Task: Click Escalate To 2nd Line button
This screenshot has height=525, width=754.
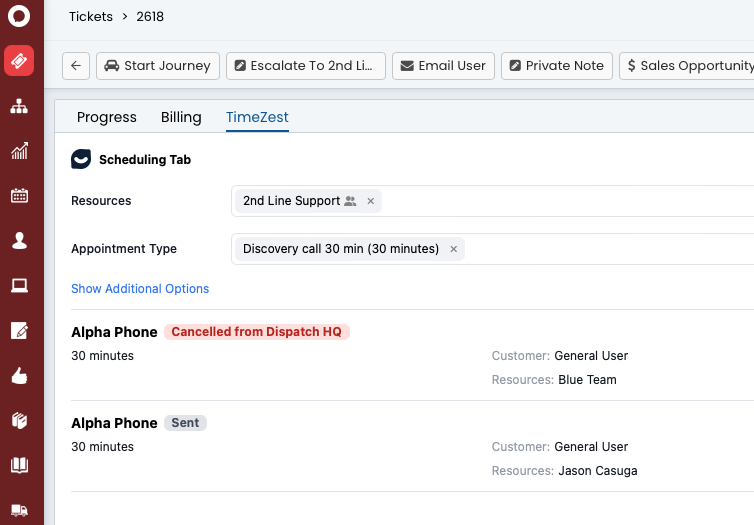Action: (306, 66)
